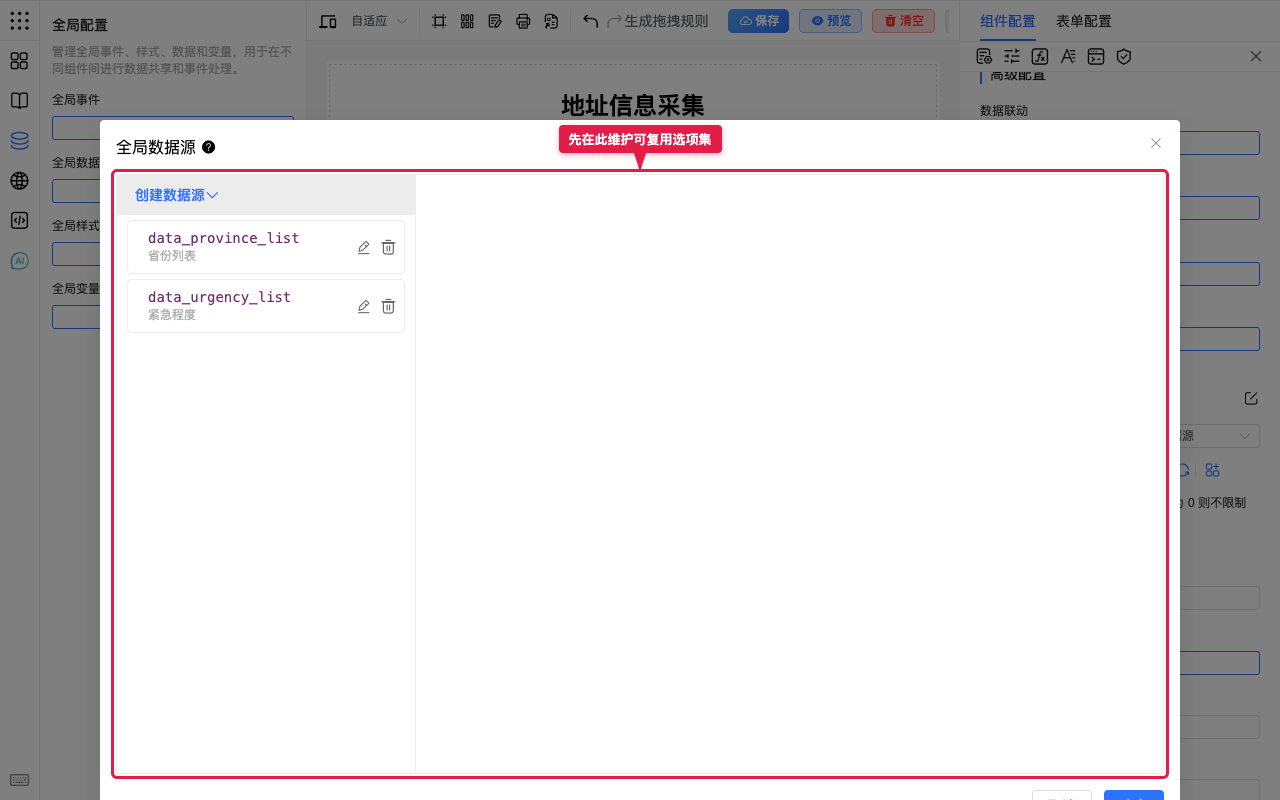
Task: Close the 全局数据源 dialog
Action: click(1156, 143)
